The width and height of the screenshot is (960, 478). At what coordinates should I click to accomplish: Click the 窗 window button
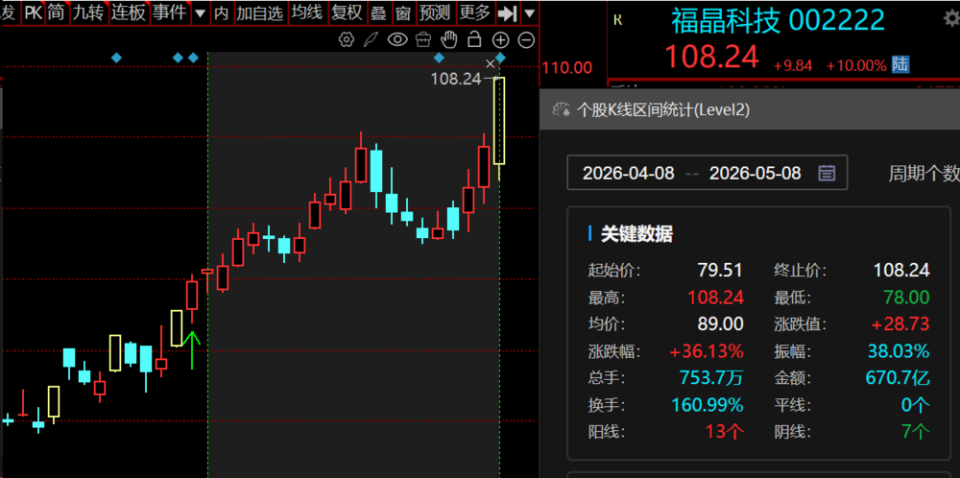pos(402,12)
